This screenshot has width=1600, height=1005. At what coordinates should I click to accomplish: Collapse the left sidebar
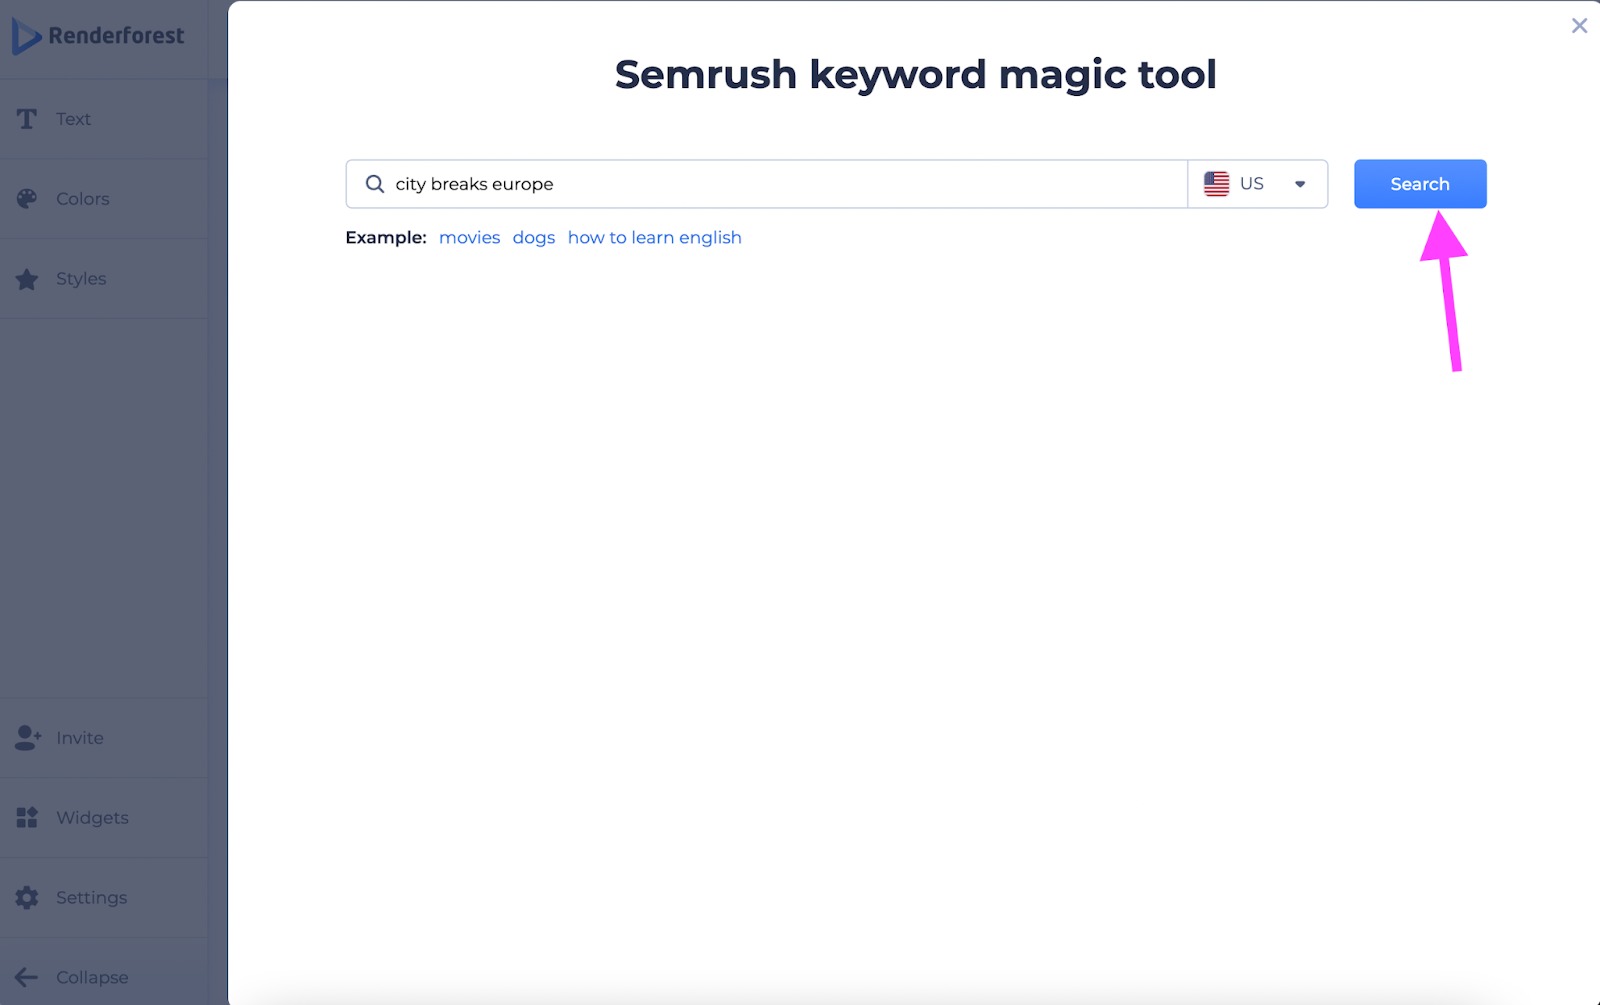click(x=75, y=977)
